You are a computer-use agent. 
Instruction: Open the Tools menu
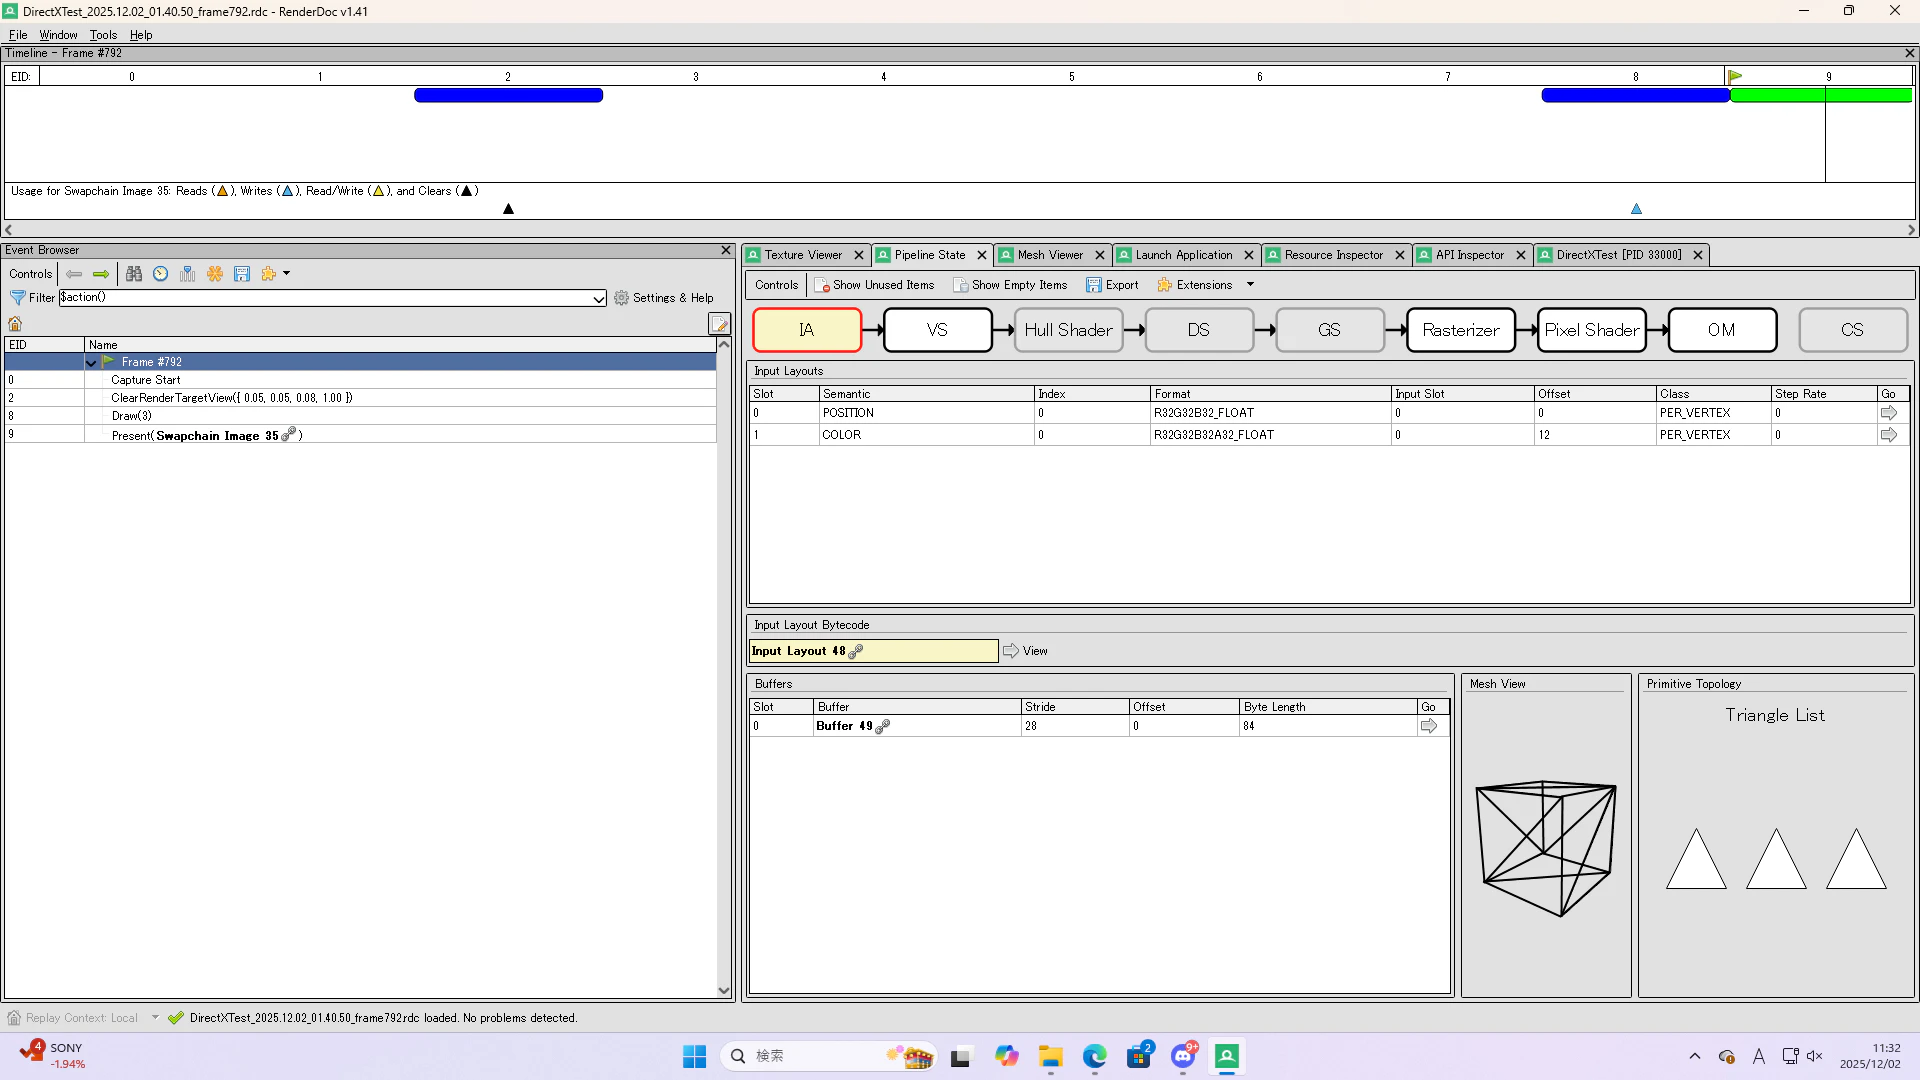(103, 35)
